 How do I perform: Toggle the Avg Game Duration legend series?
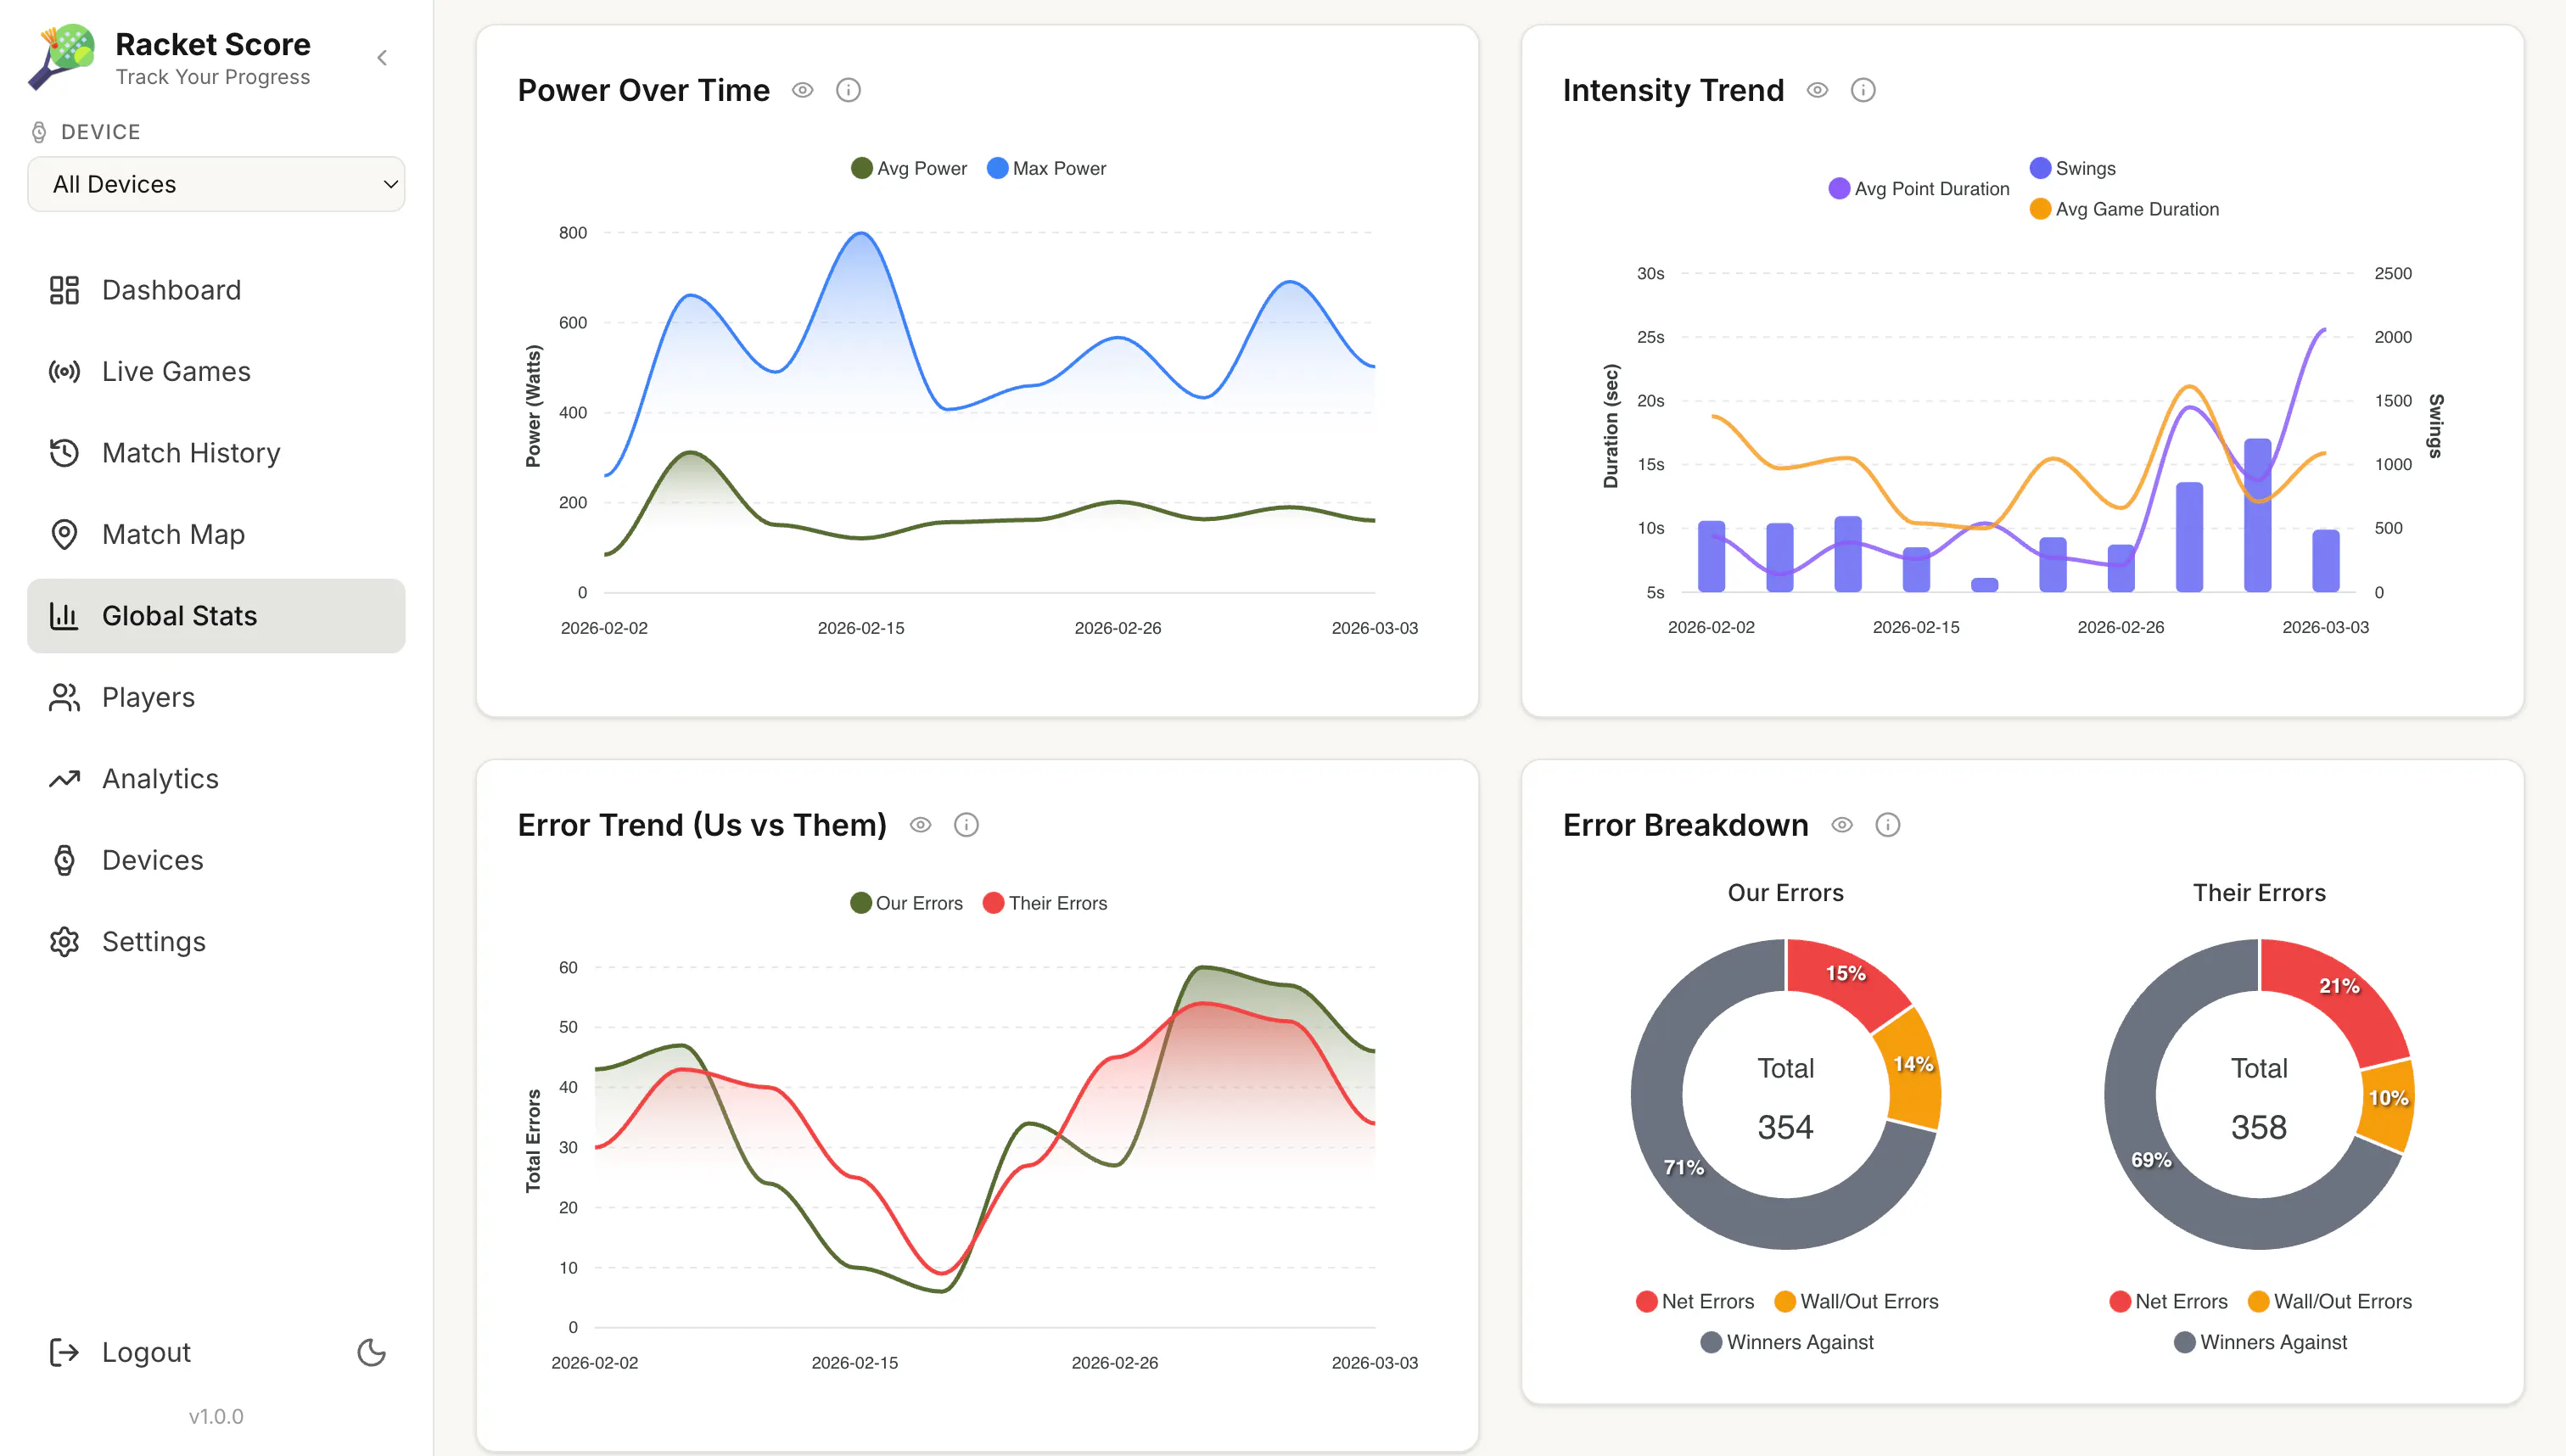pyautogui.click(x=2124, y=210)
